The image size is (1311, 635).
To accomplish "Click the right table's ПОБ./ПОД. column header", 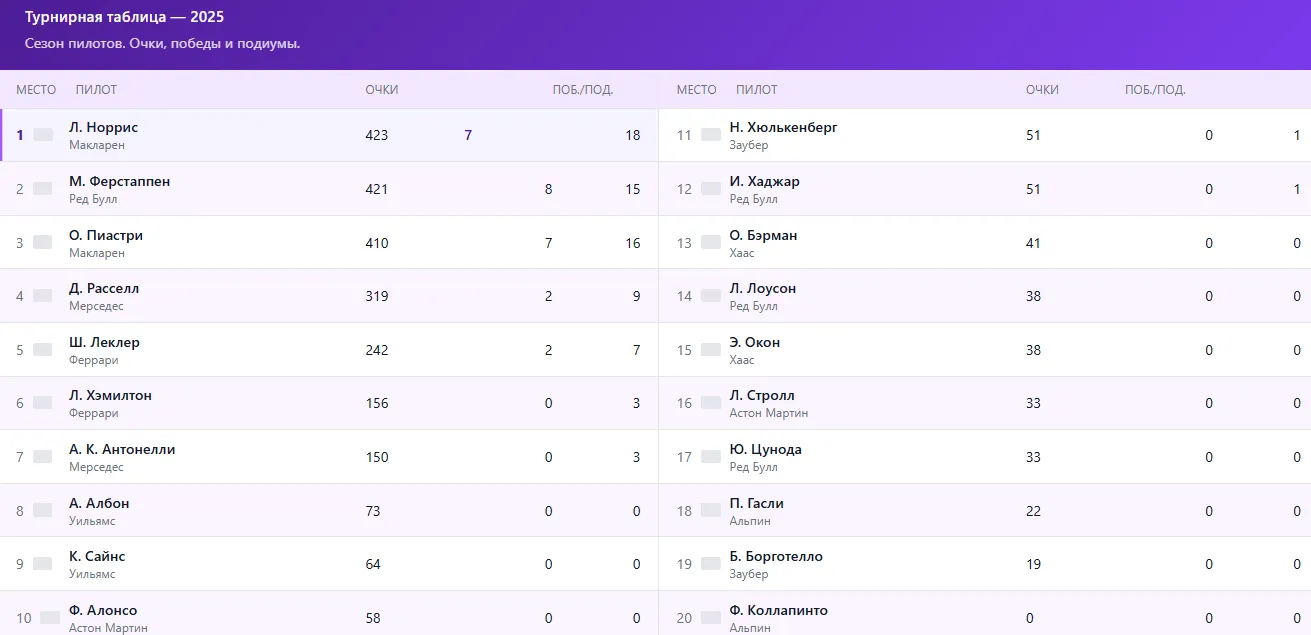I will point(1155,90).
